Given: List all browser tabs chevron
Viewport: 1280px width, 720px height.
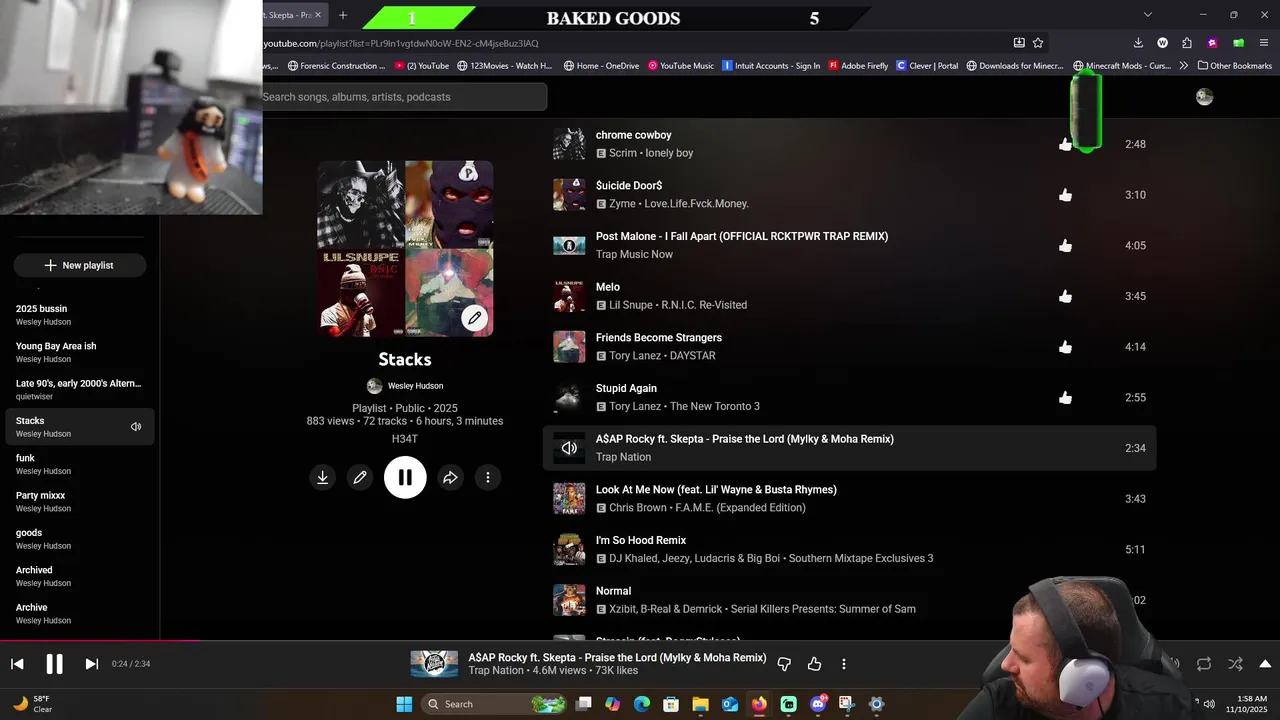Looking at the screenshot, I should [1148, 15].
